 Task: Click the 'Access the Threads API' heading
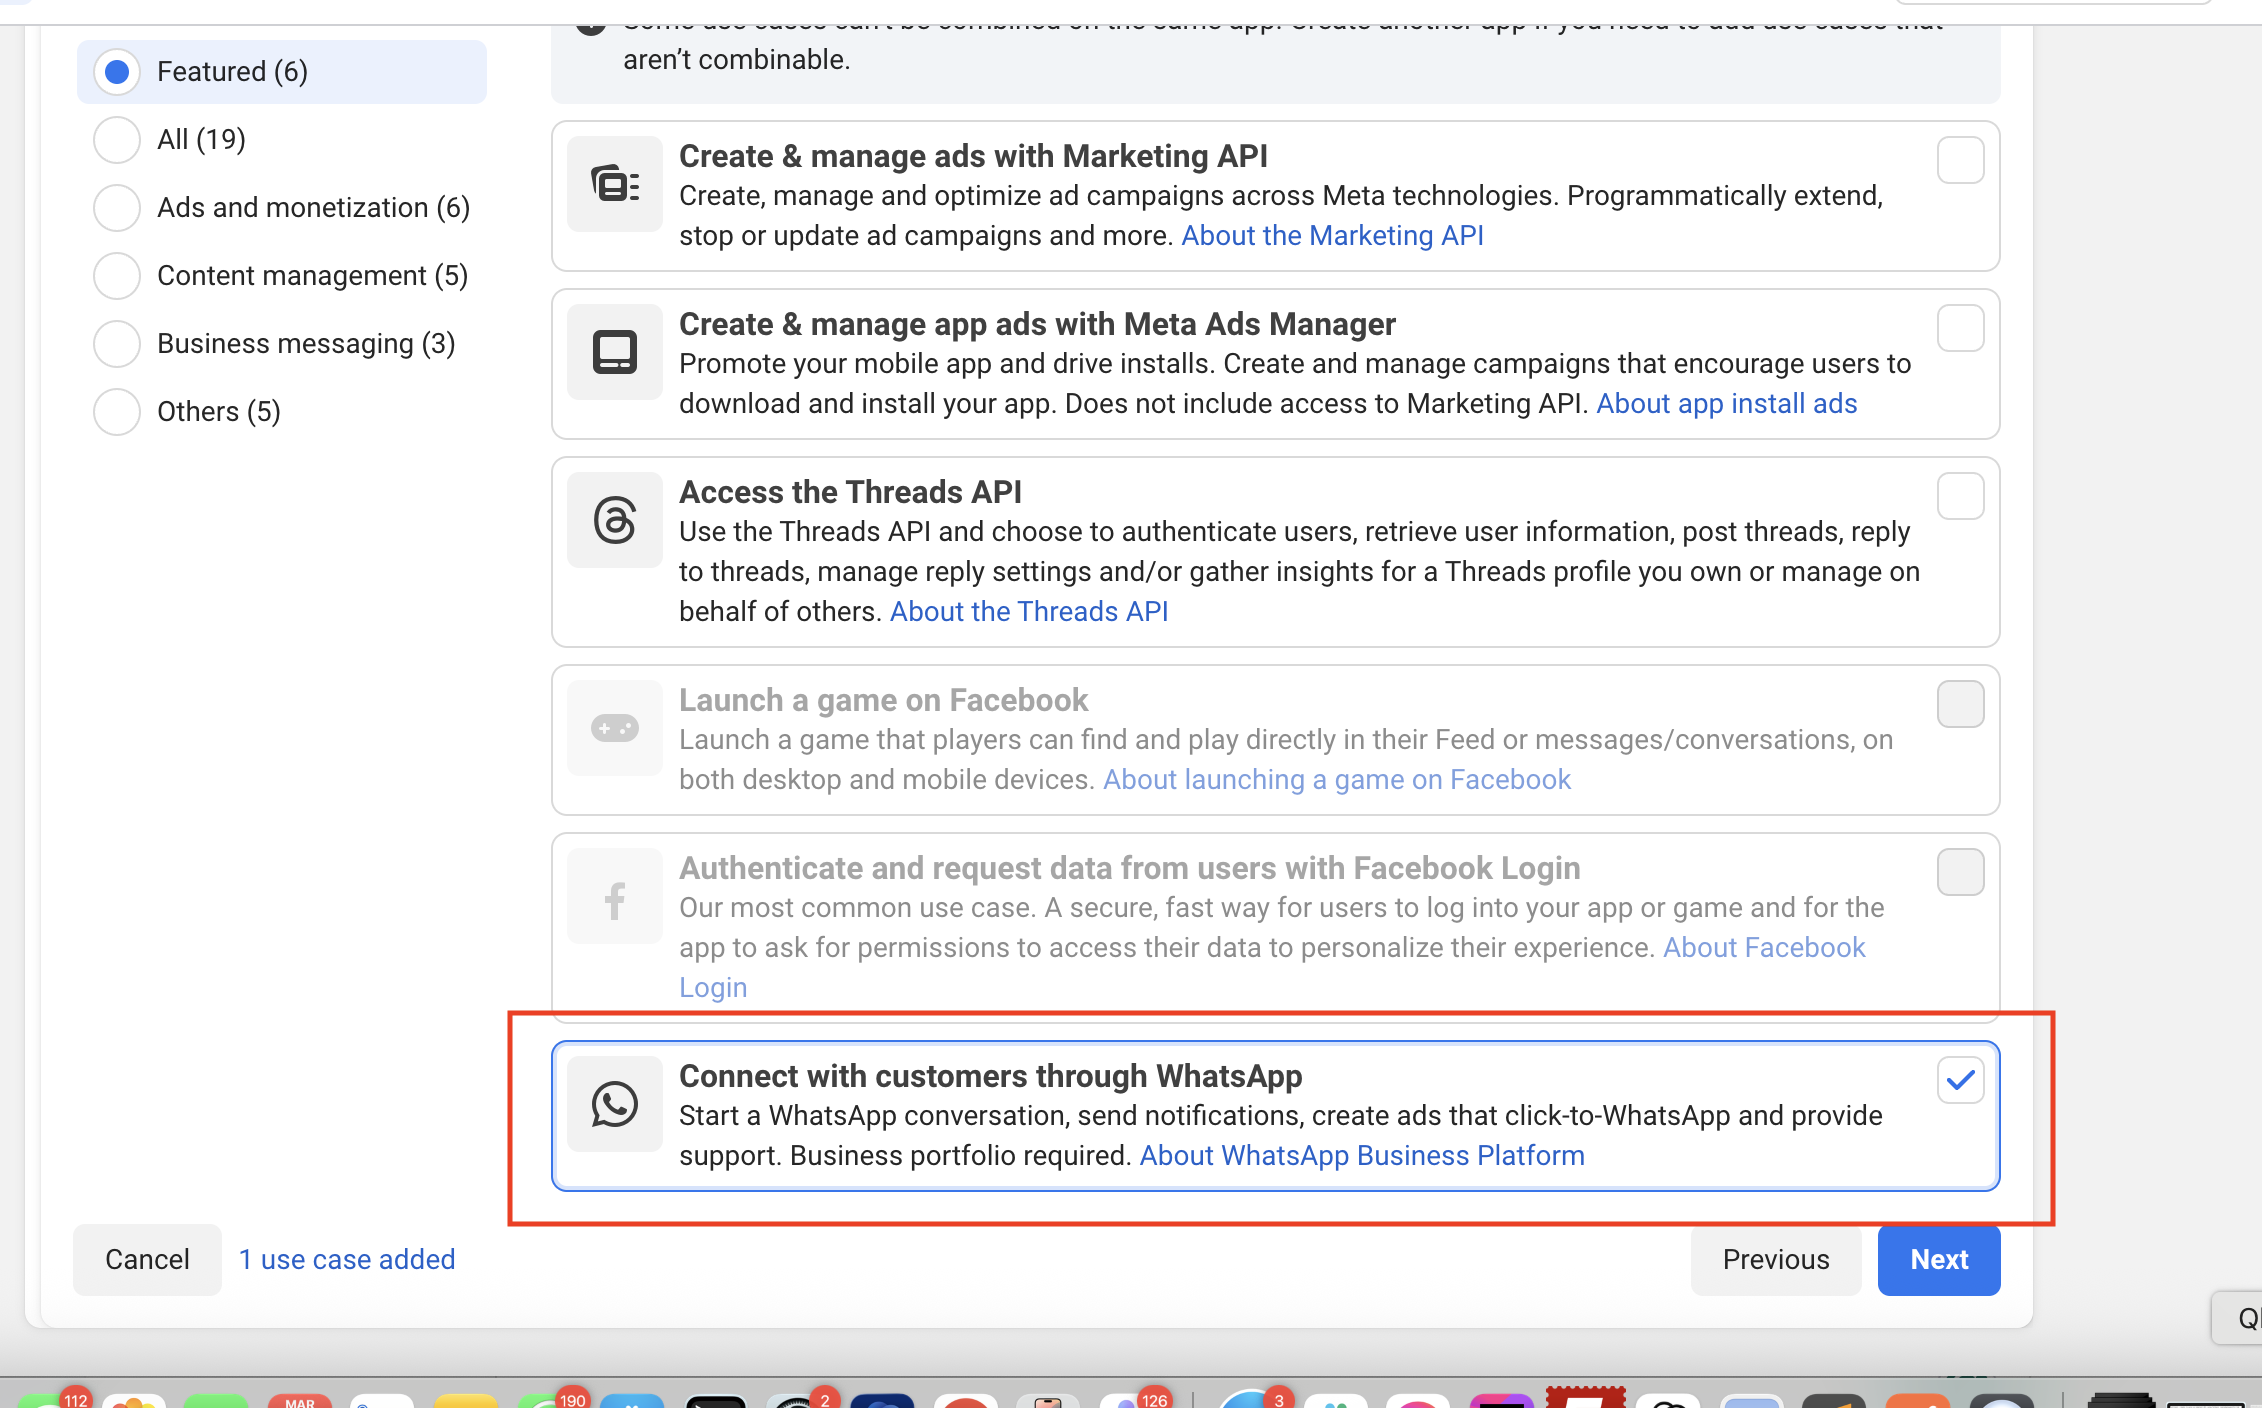(x=850, y=492)
